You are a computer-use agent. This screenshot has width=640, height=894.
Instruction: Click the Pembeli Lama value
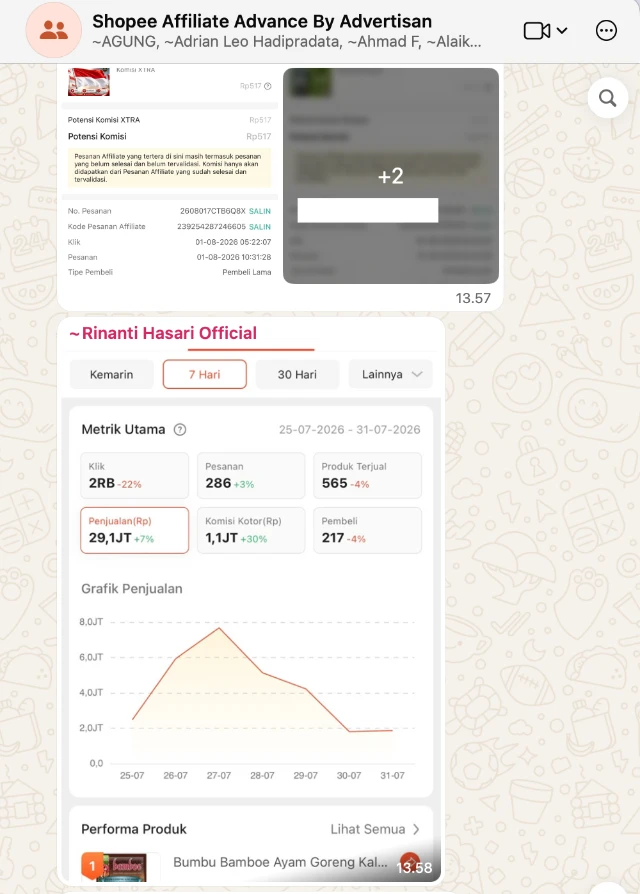(247, 272)
